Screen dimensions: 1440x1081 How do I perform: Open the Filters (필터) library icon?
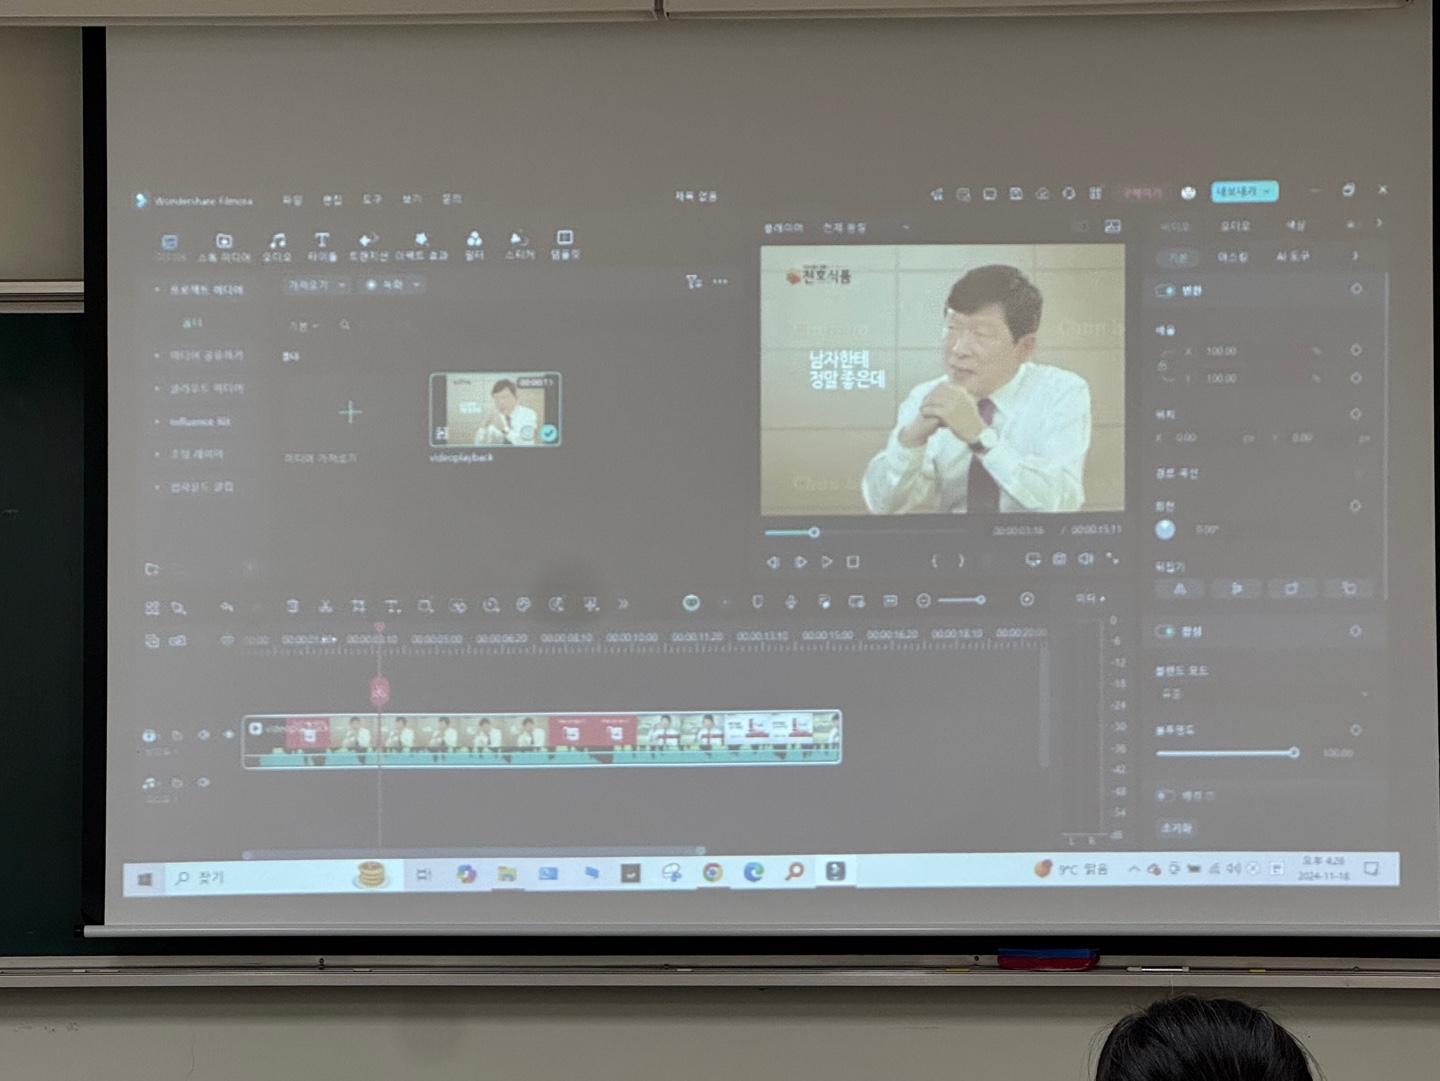474,243
